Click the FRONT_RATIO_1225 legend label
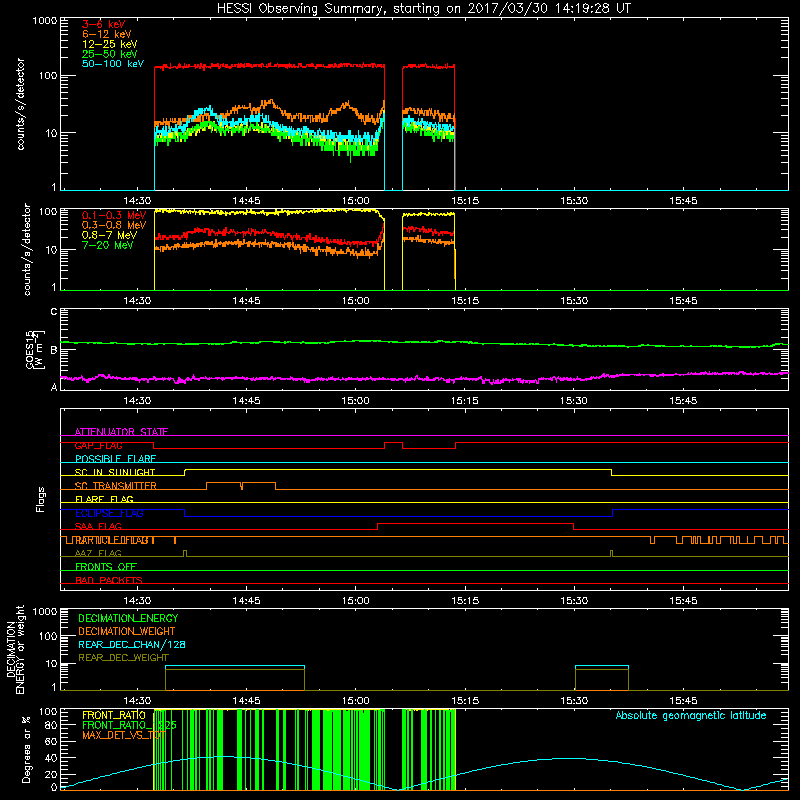 coord(129,725)
